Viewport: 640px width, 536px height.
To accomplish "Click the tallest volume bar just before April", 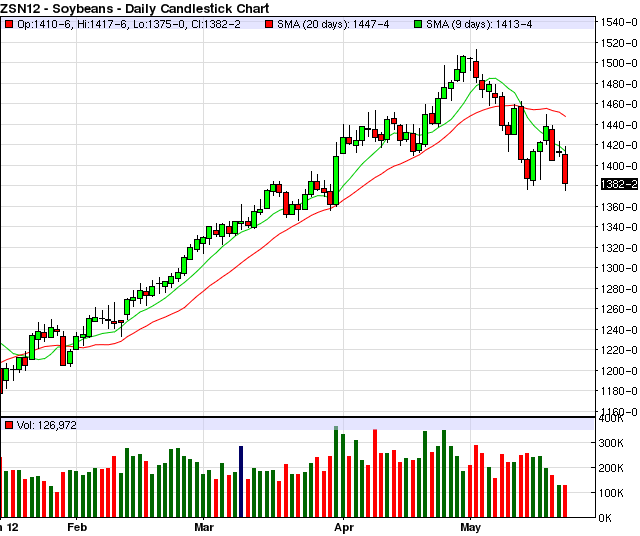I will [336, 472].
